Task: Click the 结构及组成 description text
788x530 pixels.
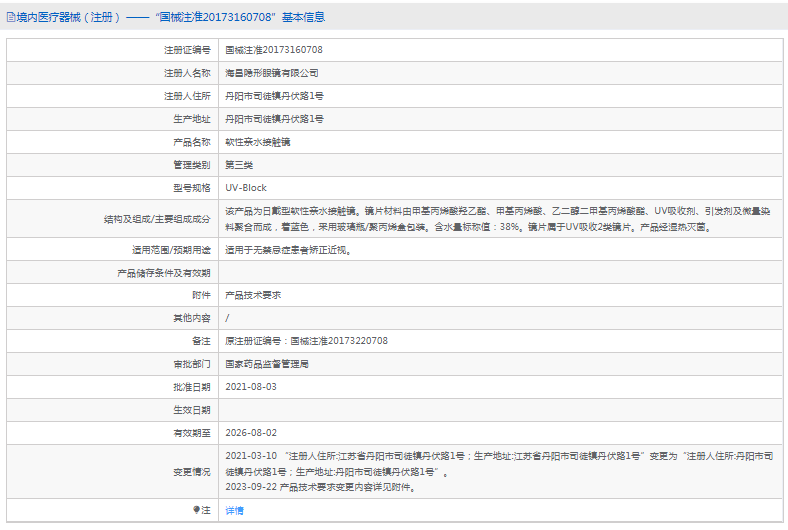Action: click(x=498, y=219)
